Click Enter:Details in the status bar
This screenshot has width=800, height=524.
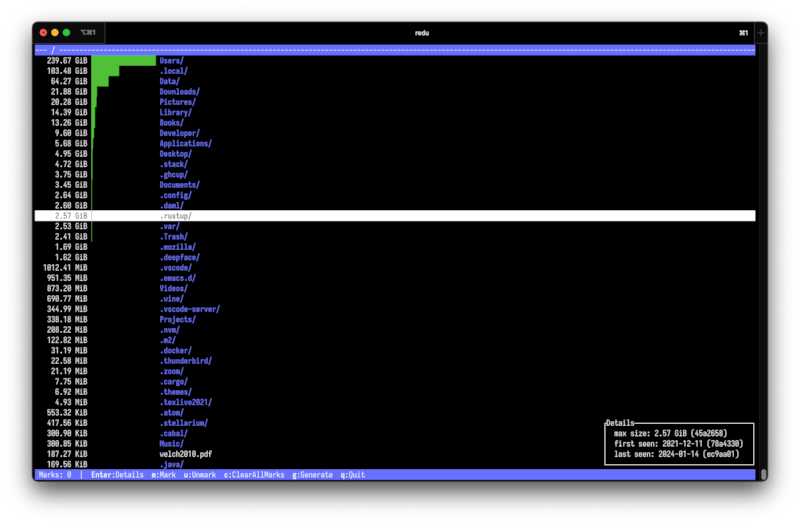[x=117, y=475]
